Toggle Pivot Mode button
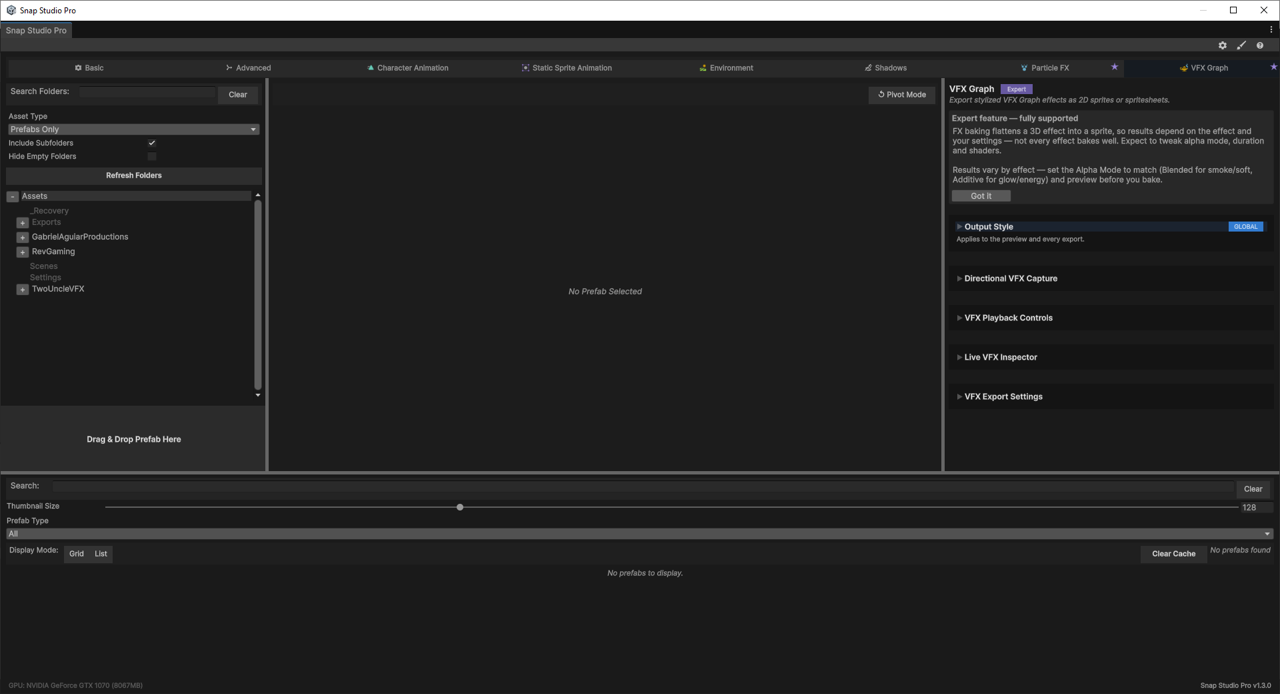This screenshot has width=1280, height=694. (x=902, y=95)
